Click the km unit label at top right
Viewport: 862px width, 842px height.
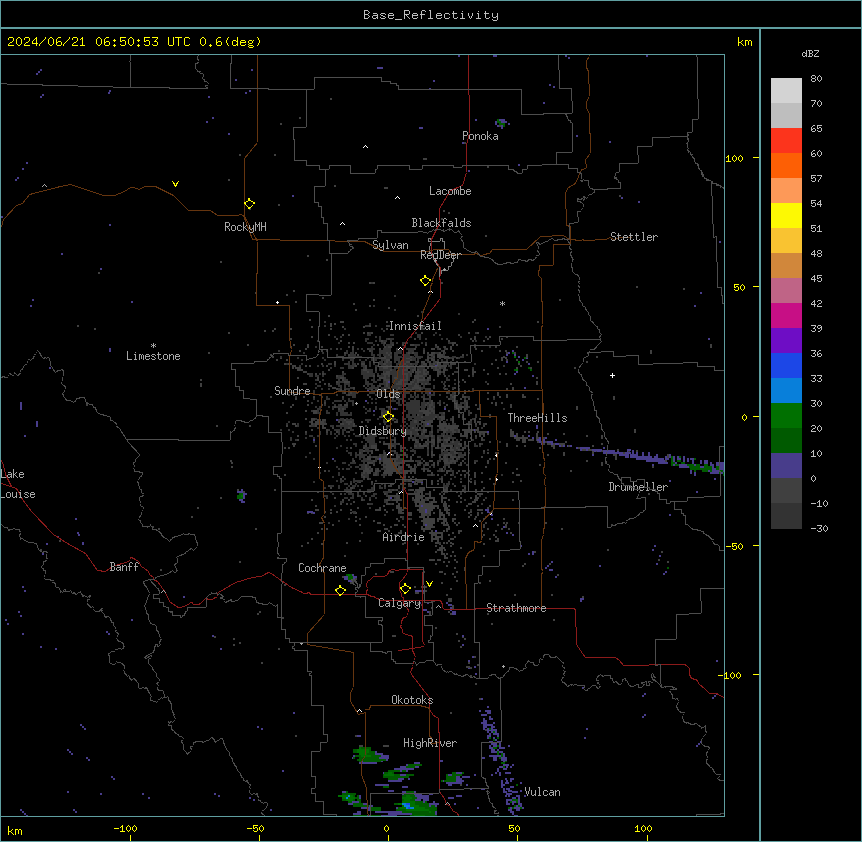745,42
